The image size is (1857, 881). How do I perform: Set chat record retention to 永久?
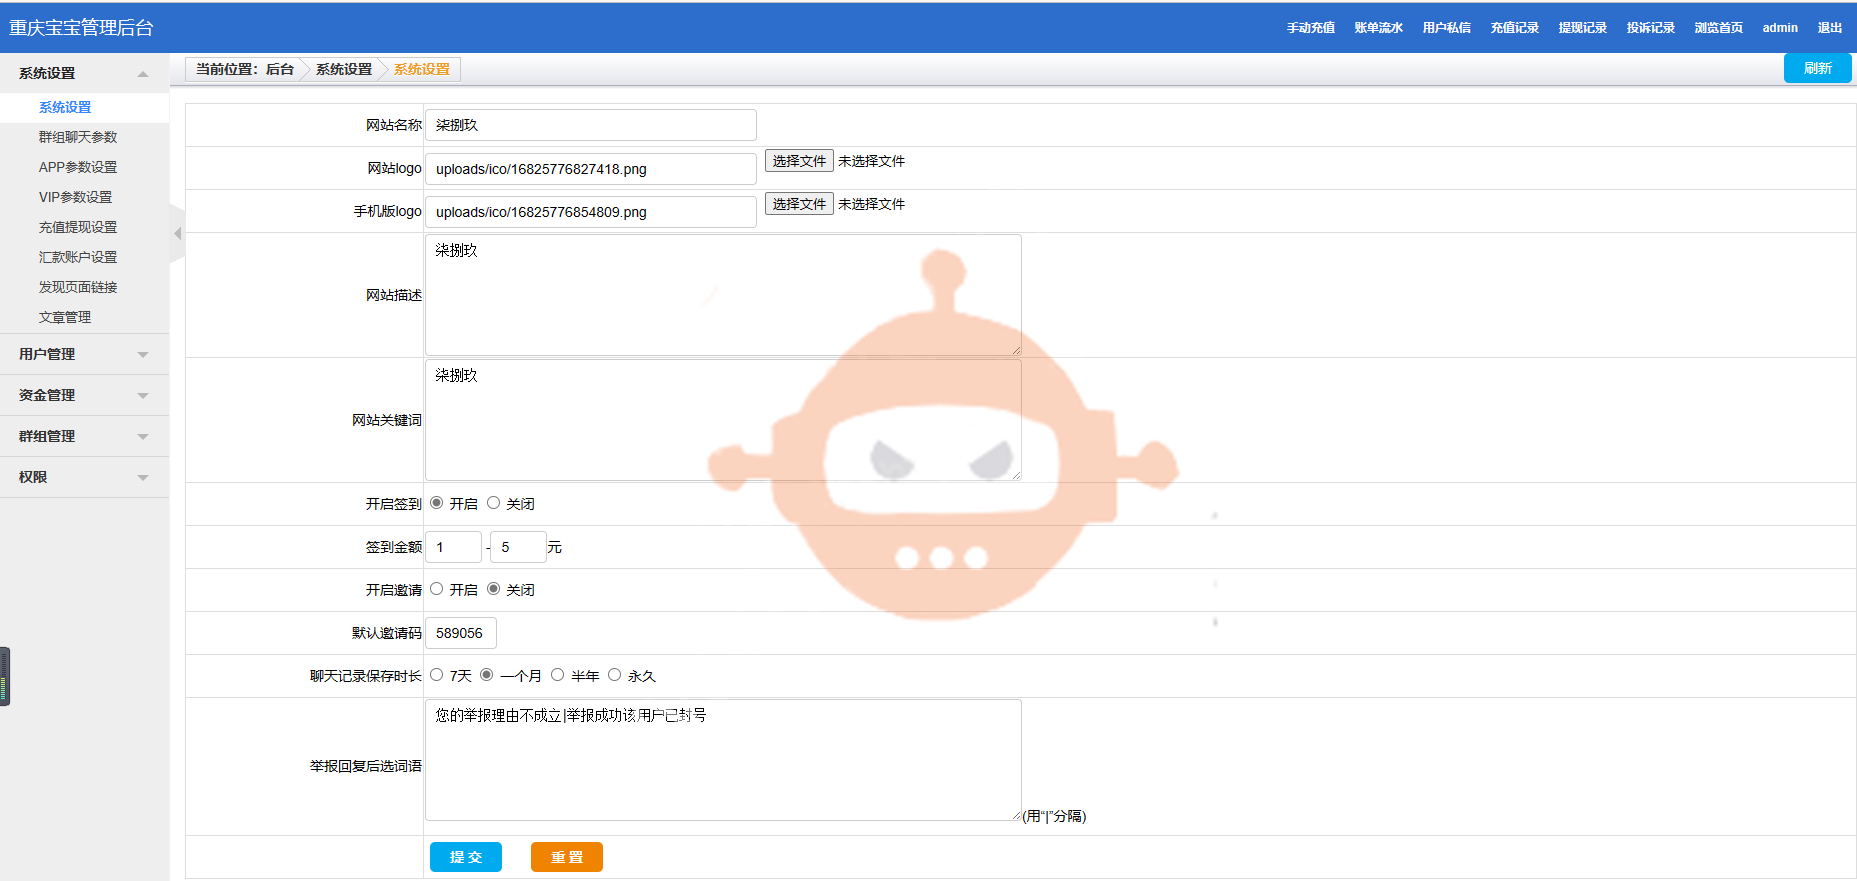615,675
